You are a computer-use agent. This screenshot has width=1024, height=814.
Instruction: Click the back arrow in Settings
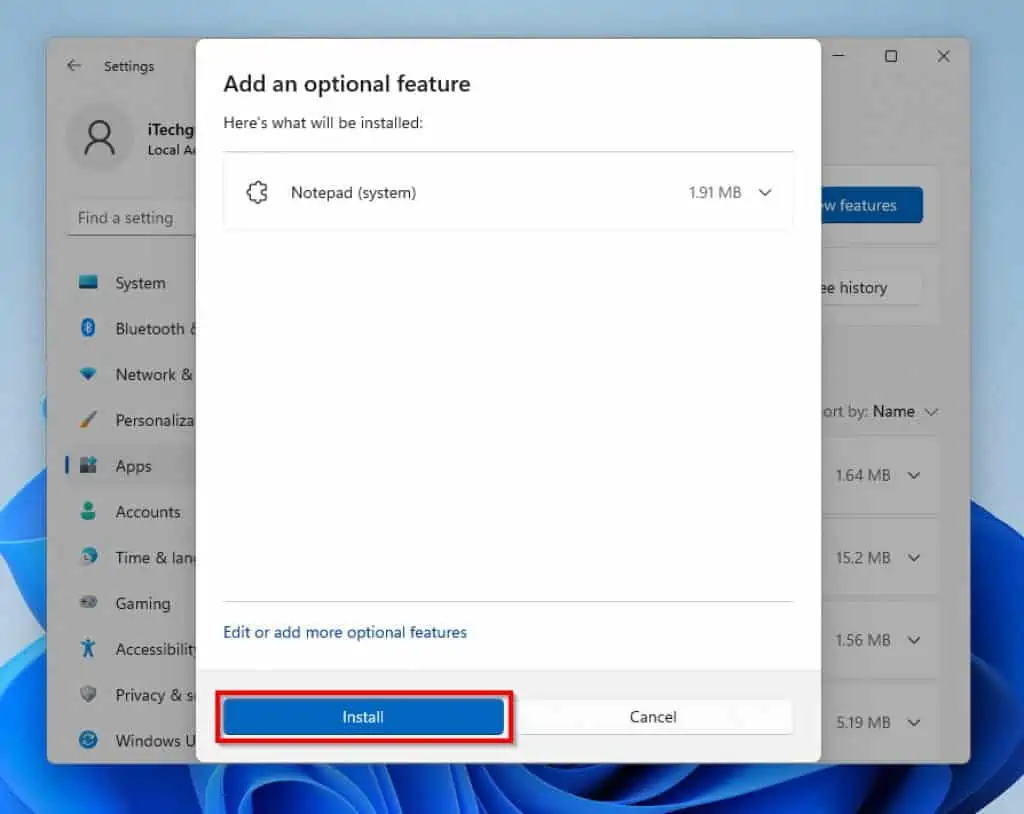[x=74, y=65]
